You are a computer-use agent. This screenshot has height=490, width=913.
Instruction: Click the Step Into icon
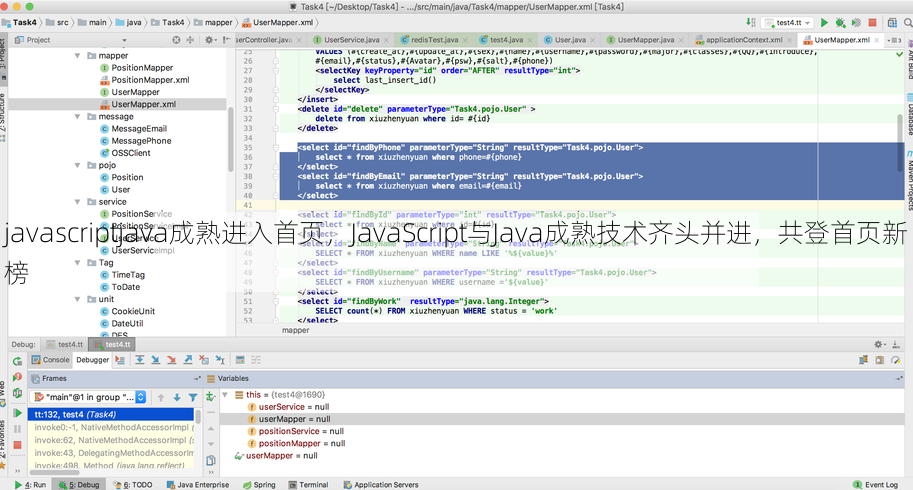[x=155, y=360]
